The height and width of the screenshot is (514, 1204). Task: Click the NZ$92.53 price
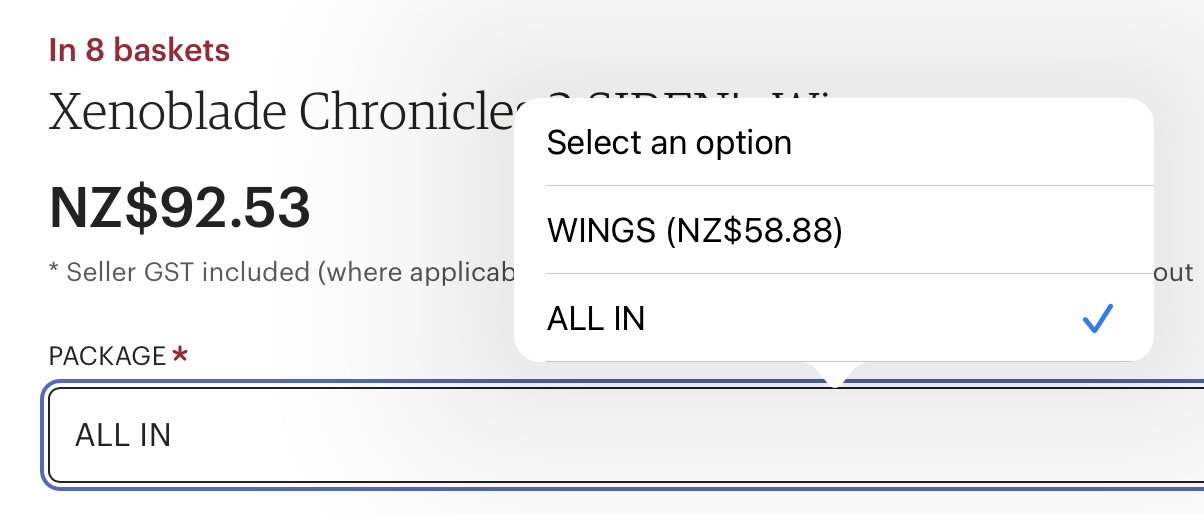coord(180,208)
